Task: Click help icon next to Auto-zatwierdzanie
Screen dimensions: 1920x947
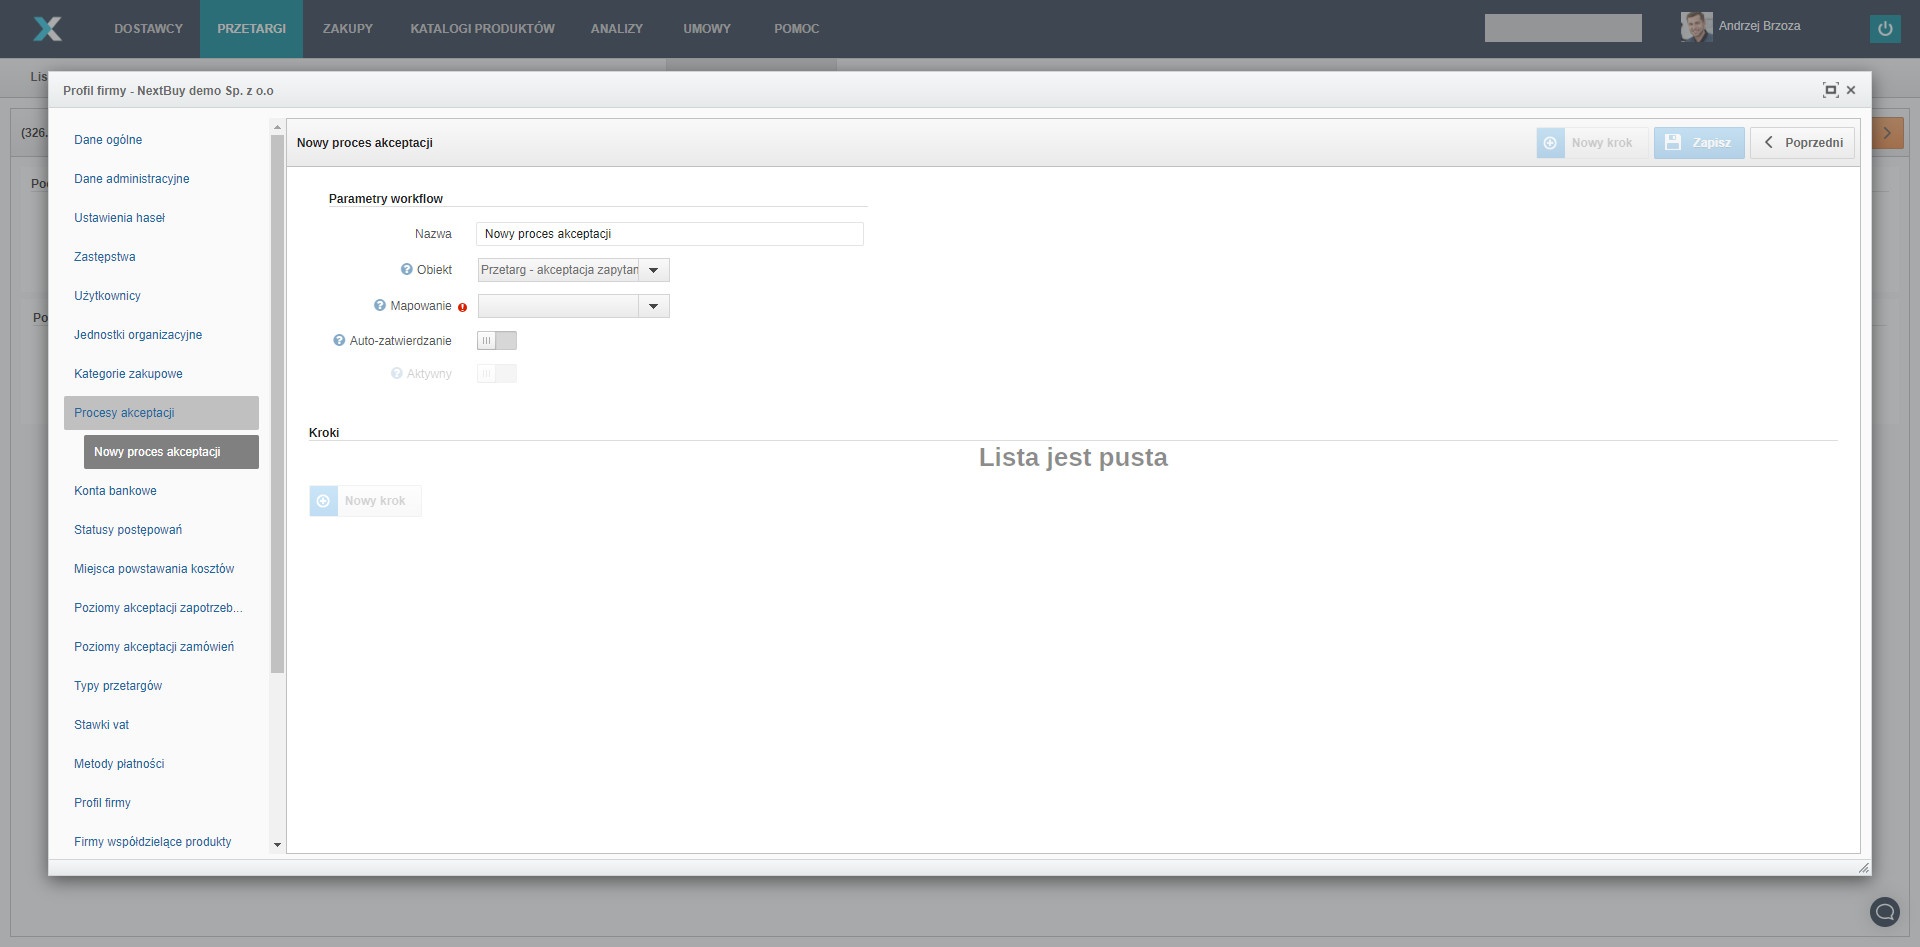Action: click(339, 341)
